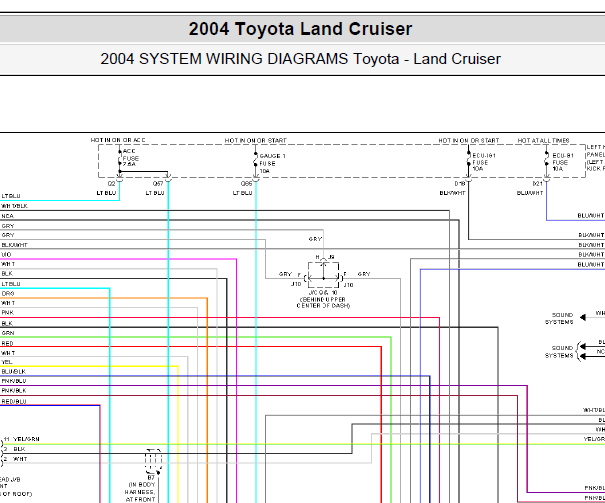The width and height of the screenshot is (605, 503).
Task: Click the PNK/BLU label on purple wire
Action: [14, 381]
